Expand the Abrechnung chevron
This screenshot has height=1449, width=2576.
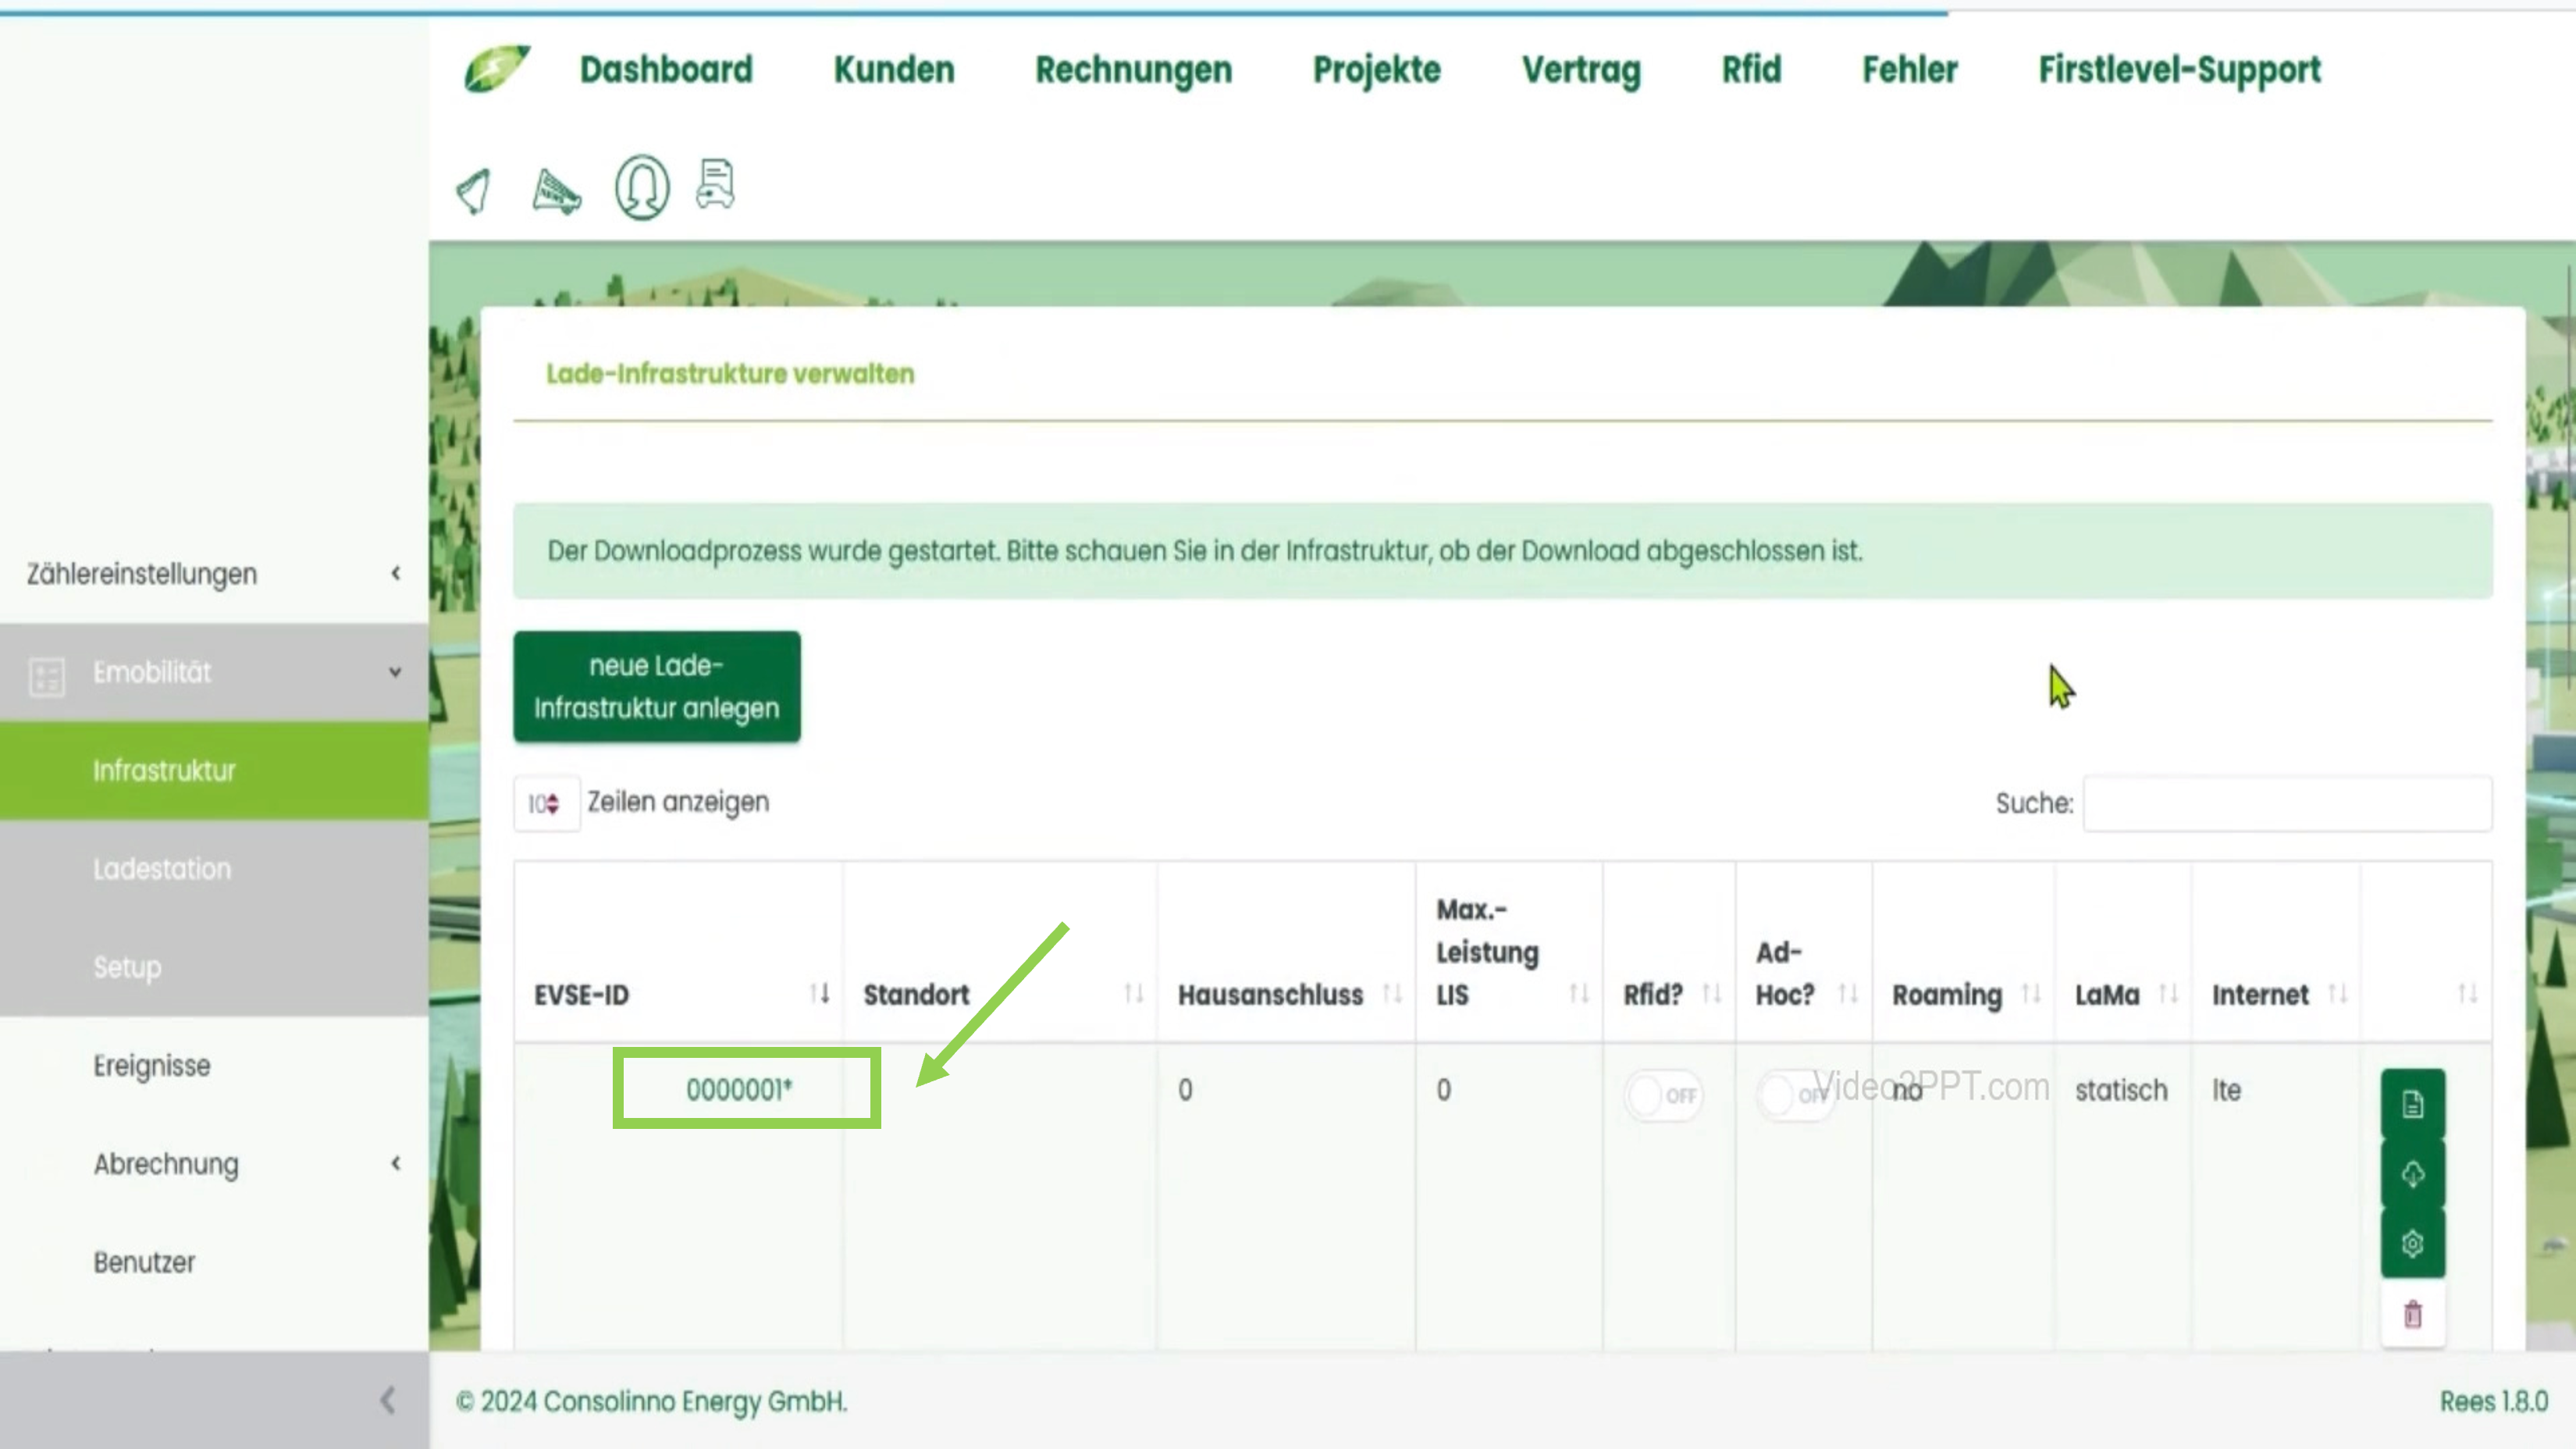pos(396,1163)
